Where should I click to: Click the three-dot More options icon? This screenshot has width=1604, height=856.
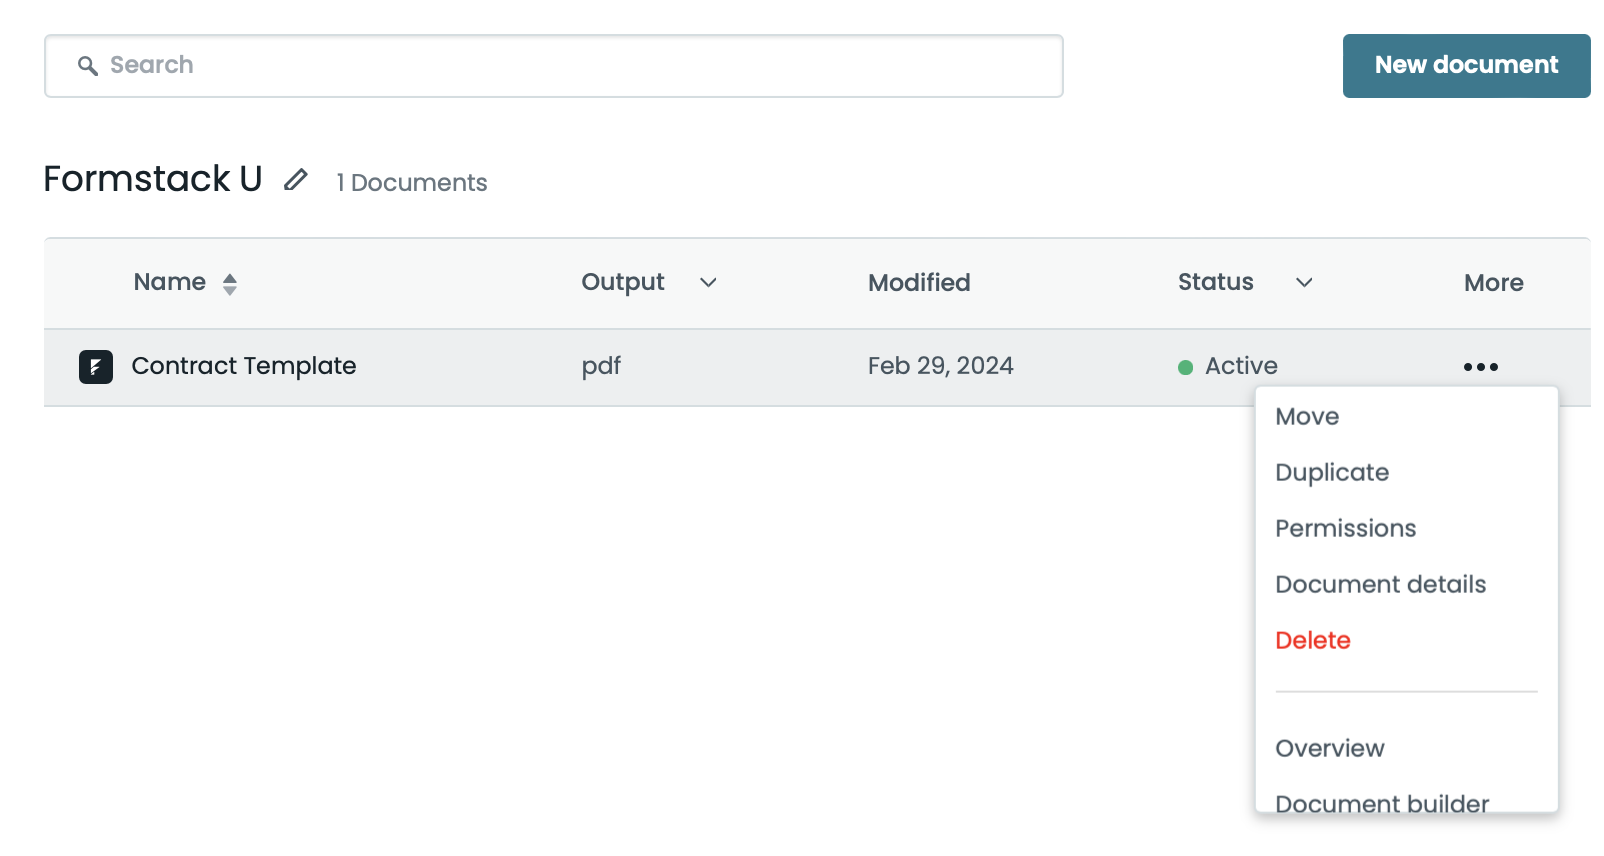click(x=1480, y=367)
